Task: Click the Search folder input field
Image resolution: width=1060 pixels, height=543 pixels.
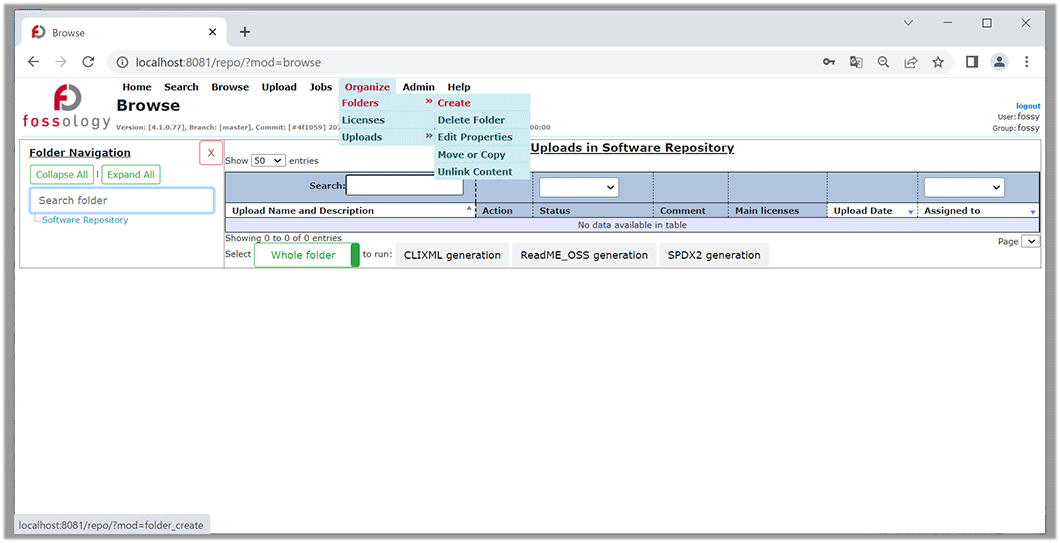Action: click(x=121, y=200)
